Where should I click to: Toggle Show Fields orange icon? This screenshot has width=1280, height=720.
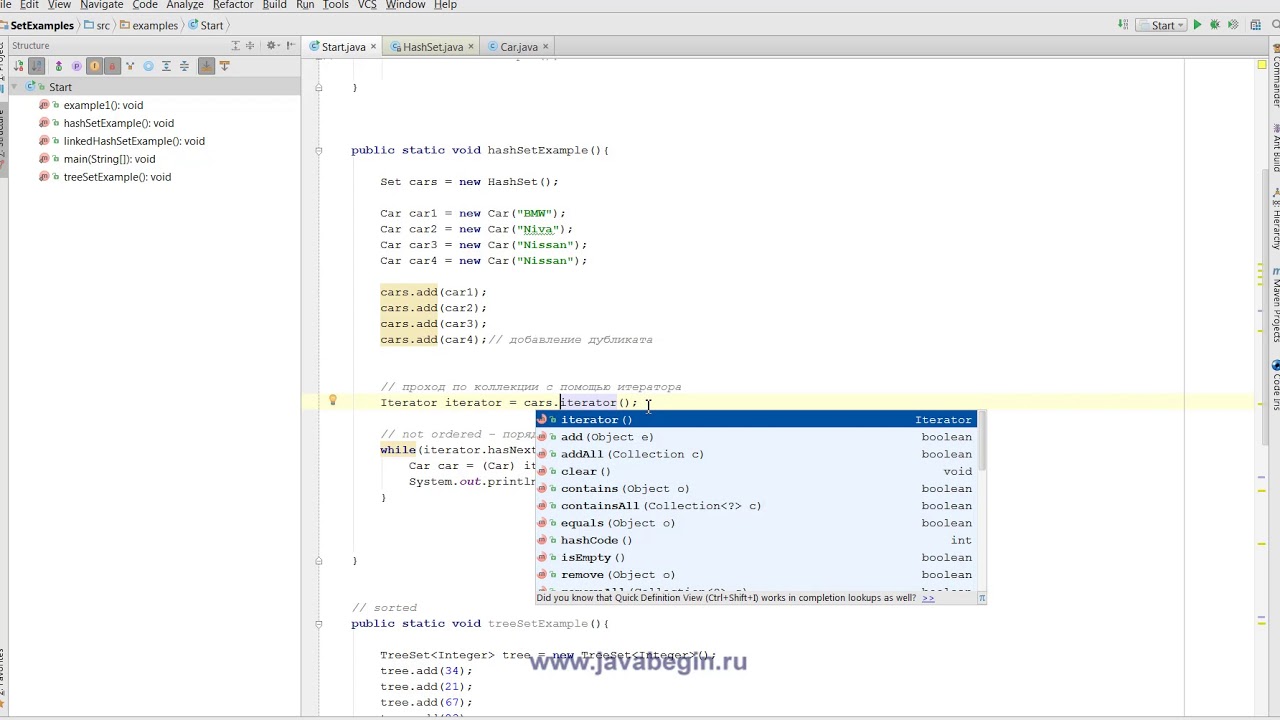pos(94,66)
